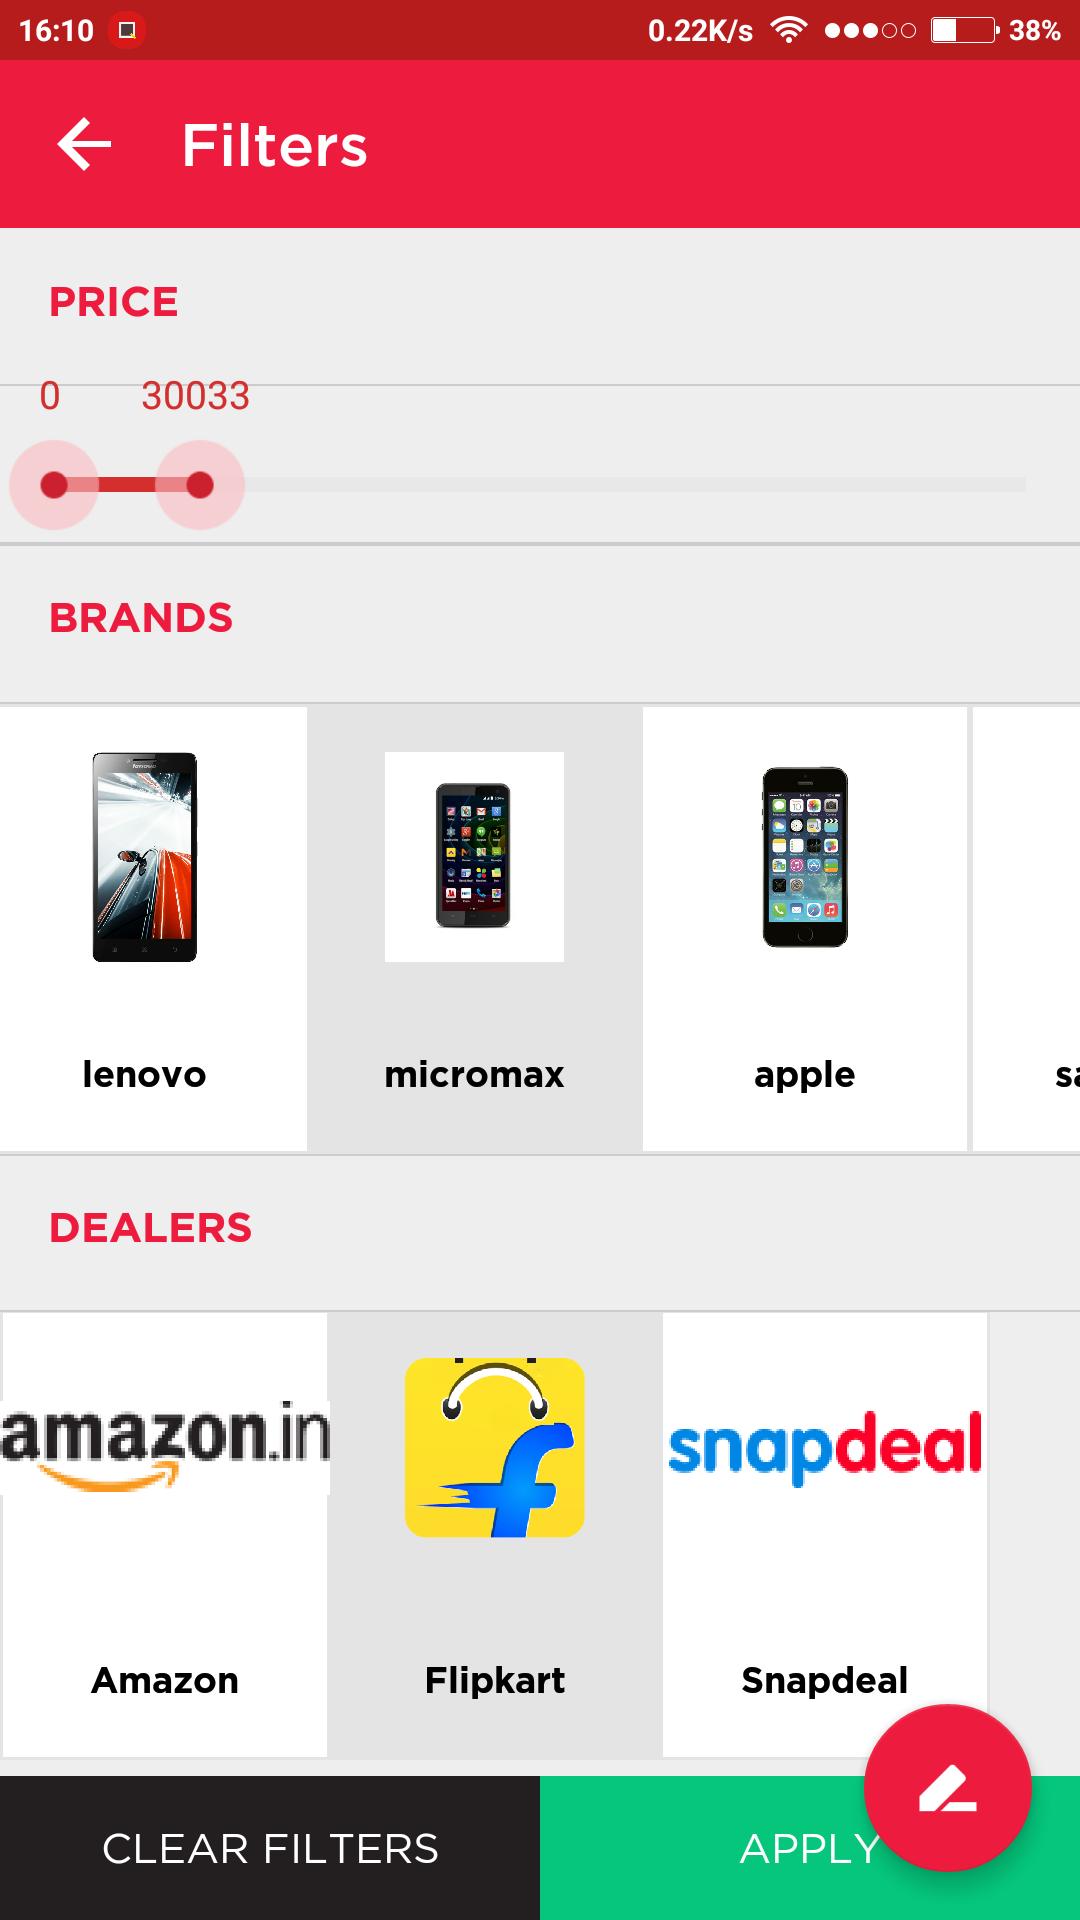Select the Micromax phone image

pos(474,857)
